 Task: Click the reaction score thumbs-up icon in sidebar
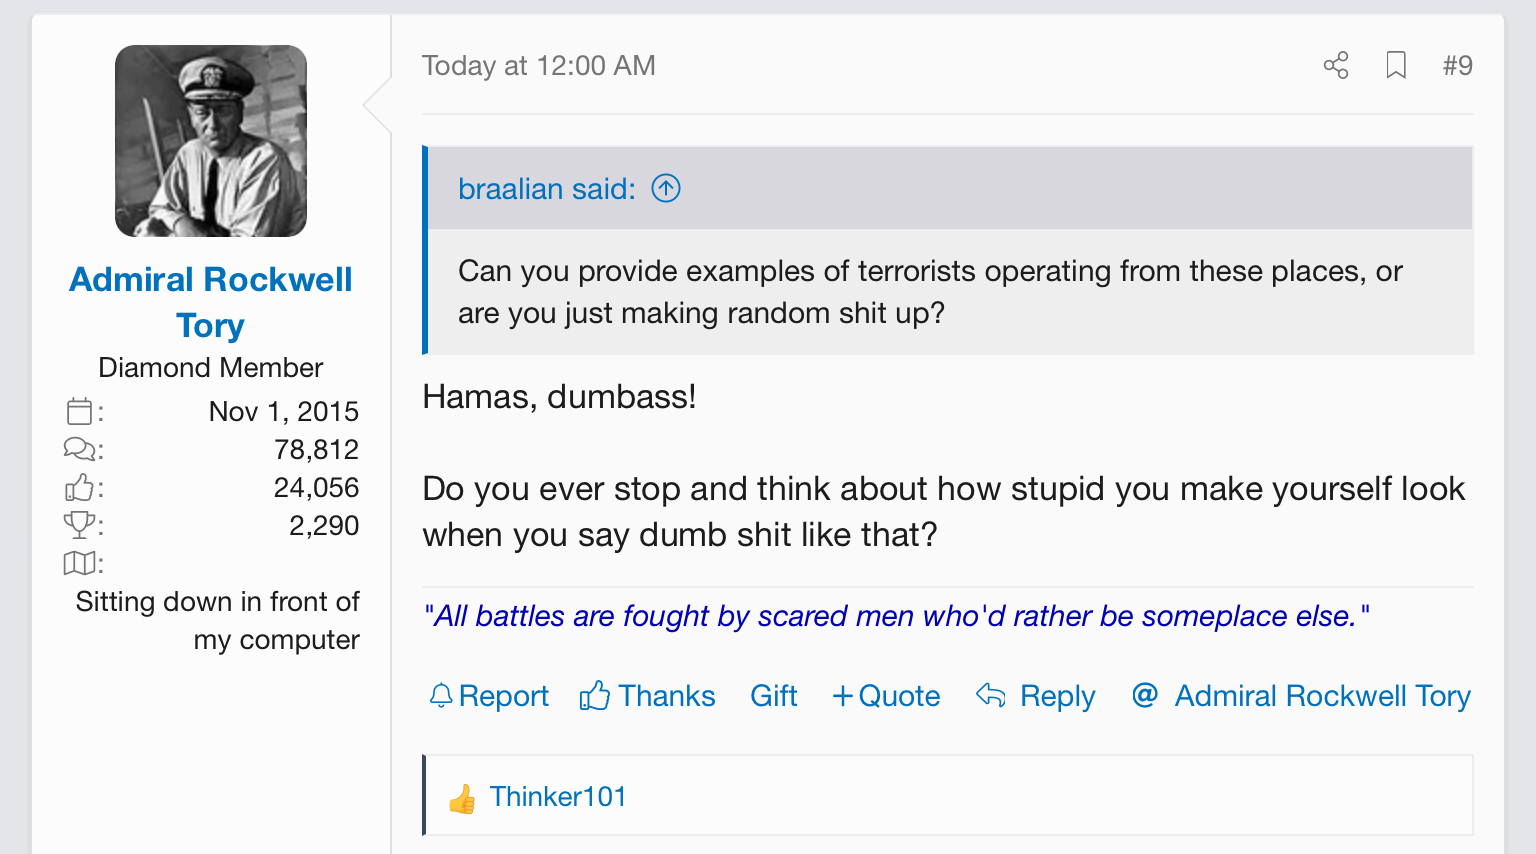click(79, 488)
